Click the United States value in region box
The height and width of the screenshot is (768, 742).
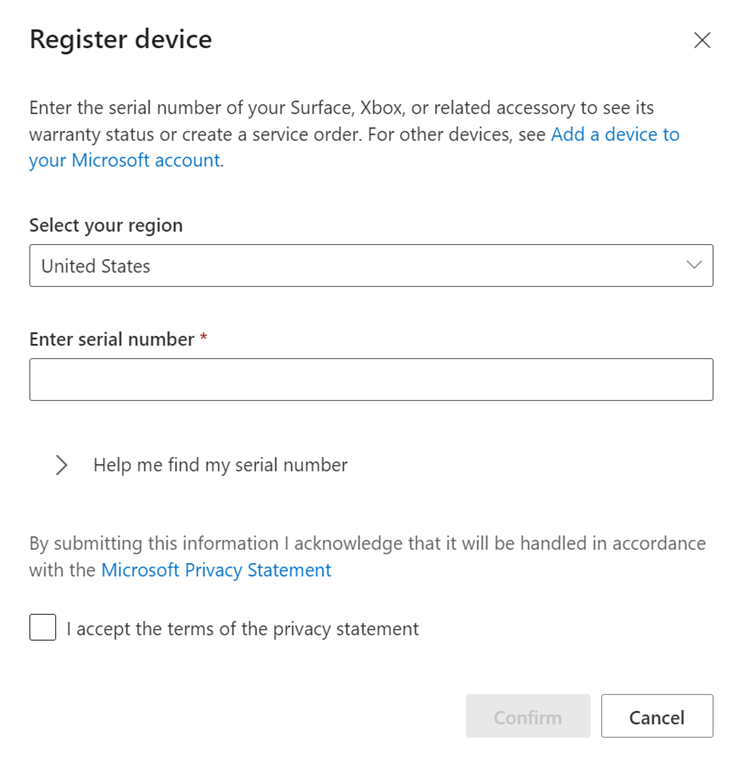point(96,267)
